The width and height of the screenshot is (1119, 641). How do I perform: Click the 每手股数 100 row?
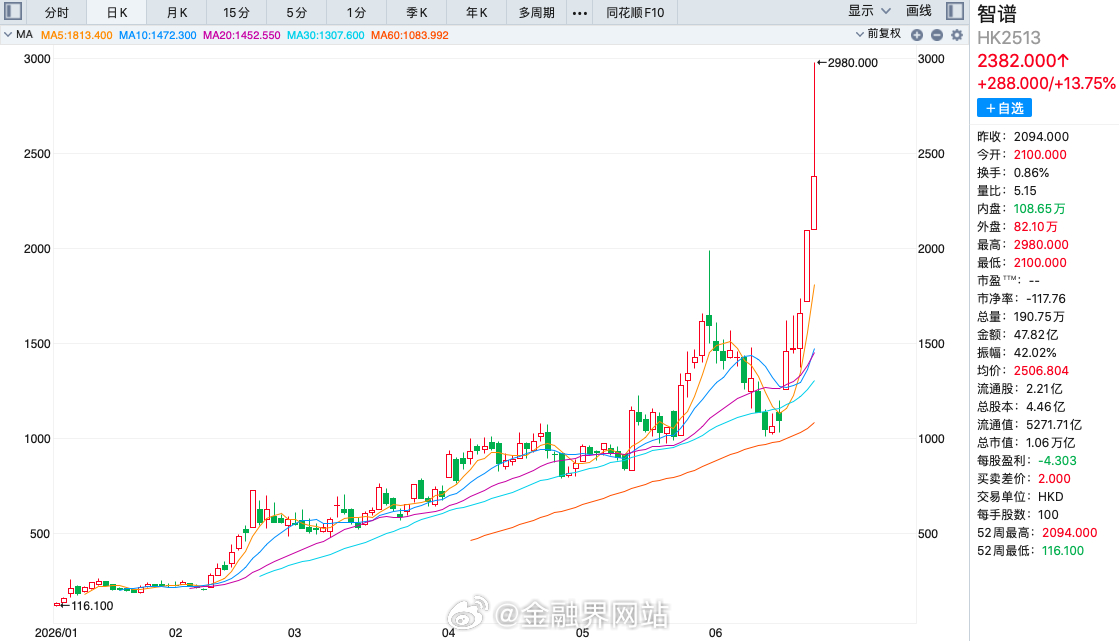pos(1018,515)
